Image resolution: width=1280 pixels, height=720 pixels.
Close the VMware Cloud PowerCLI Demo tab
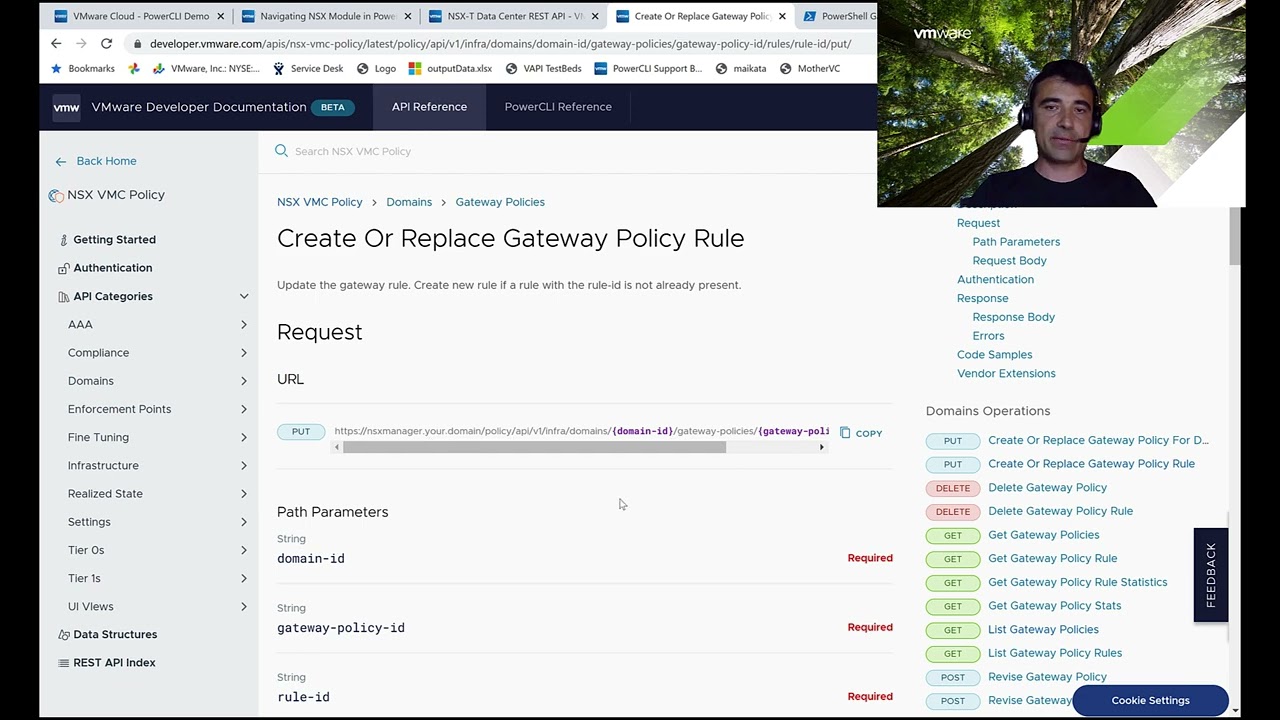click(x=221, y=16)
